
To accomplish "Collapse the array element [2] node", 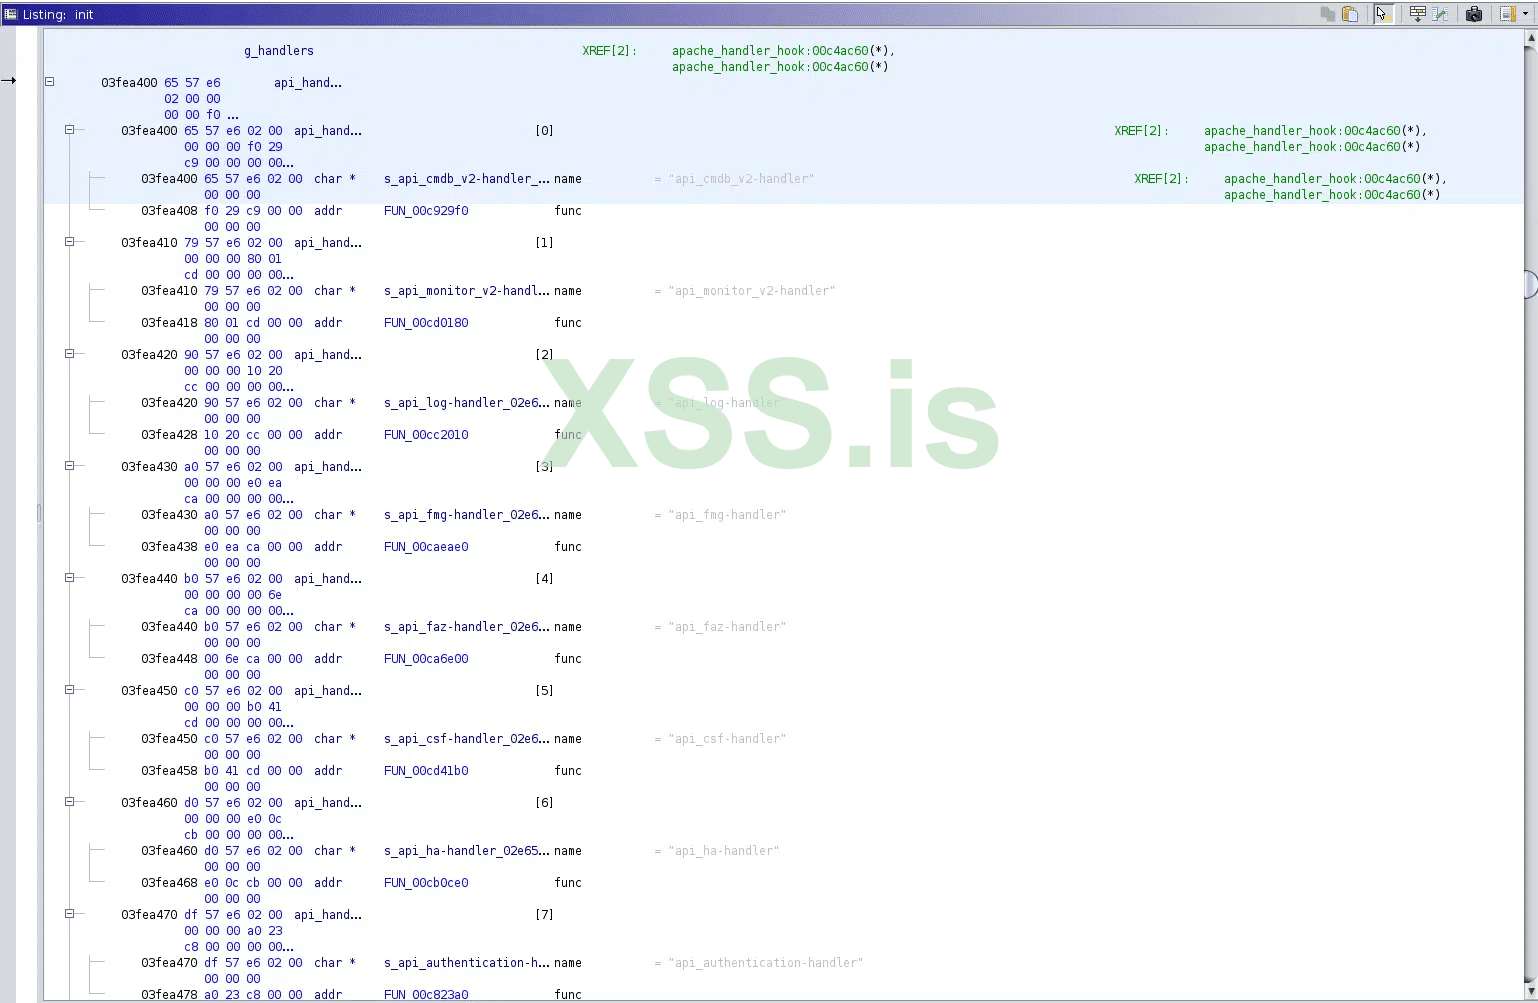I will tap(69, 354).
